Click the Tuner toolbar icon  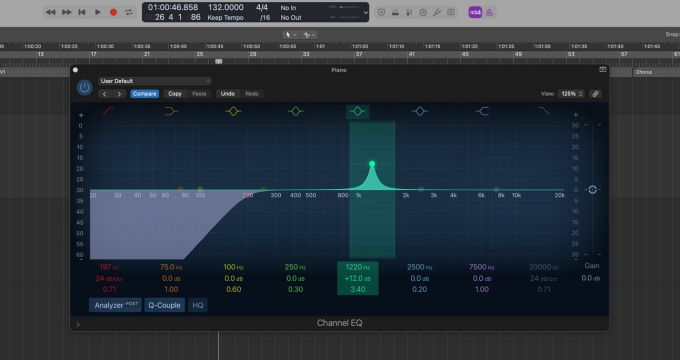pyautogui.click(x=395, y=12)
